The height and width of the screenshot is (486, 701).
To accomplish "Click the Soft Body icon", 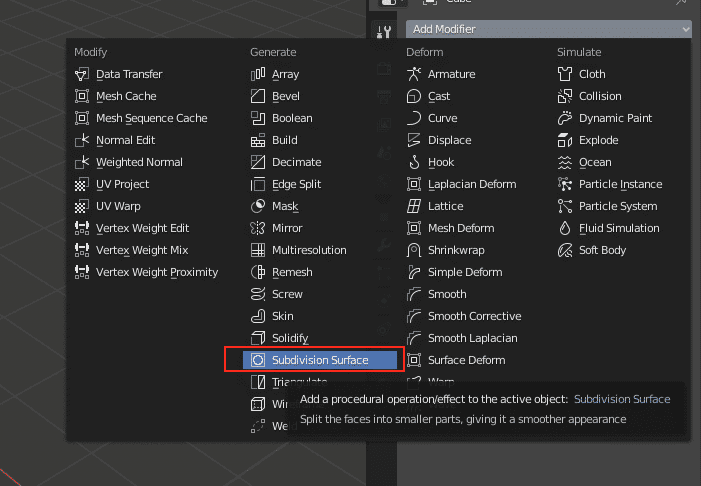I will 565,250.
